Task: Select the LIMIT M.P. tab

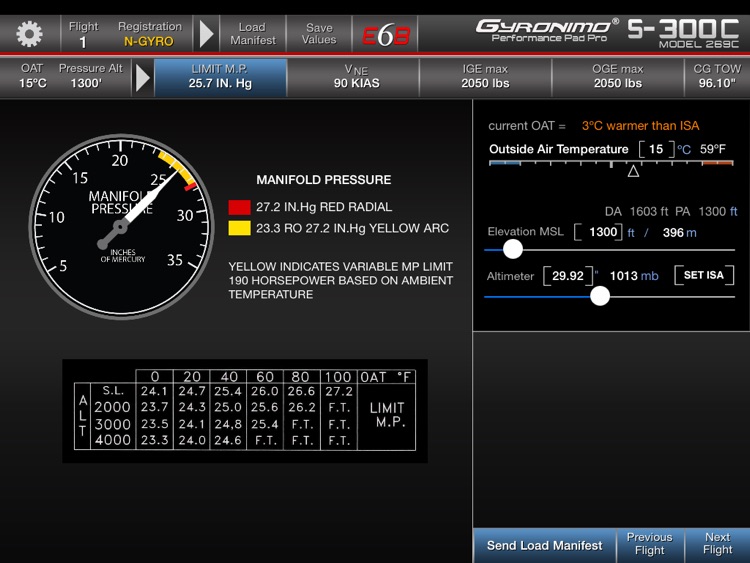Action: click(222, 77)
